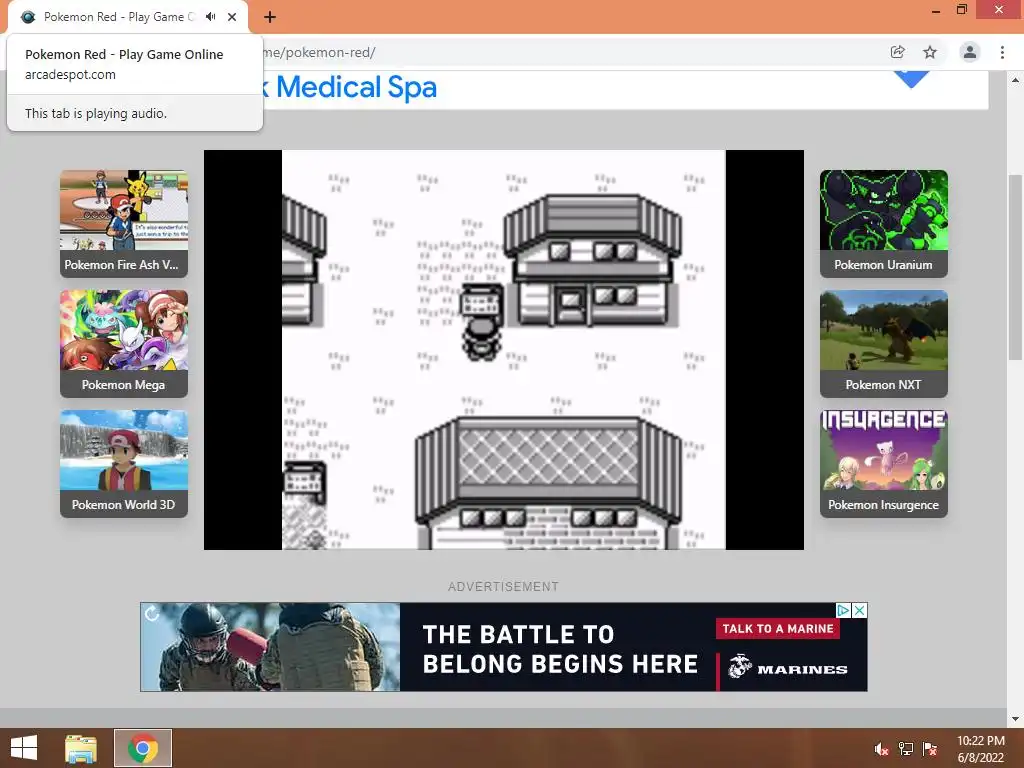Click the page scrollbar up arrow

1015,80
